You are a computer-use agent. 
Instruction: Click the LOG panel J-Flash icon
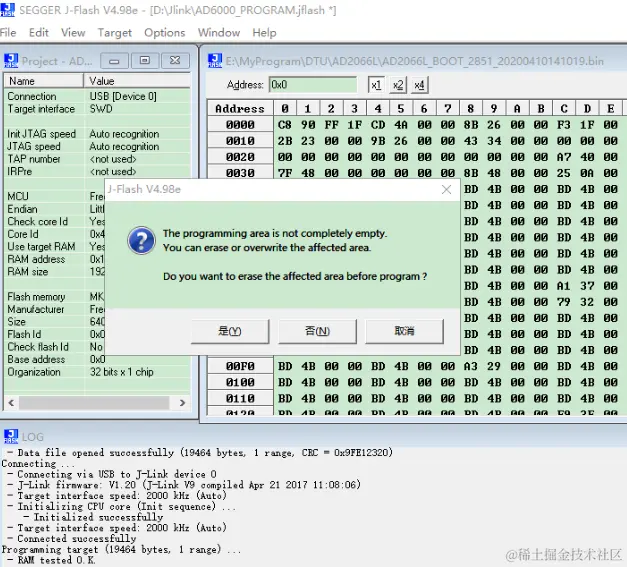click(x=11, y=437)
